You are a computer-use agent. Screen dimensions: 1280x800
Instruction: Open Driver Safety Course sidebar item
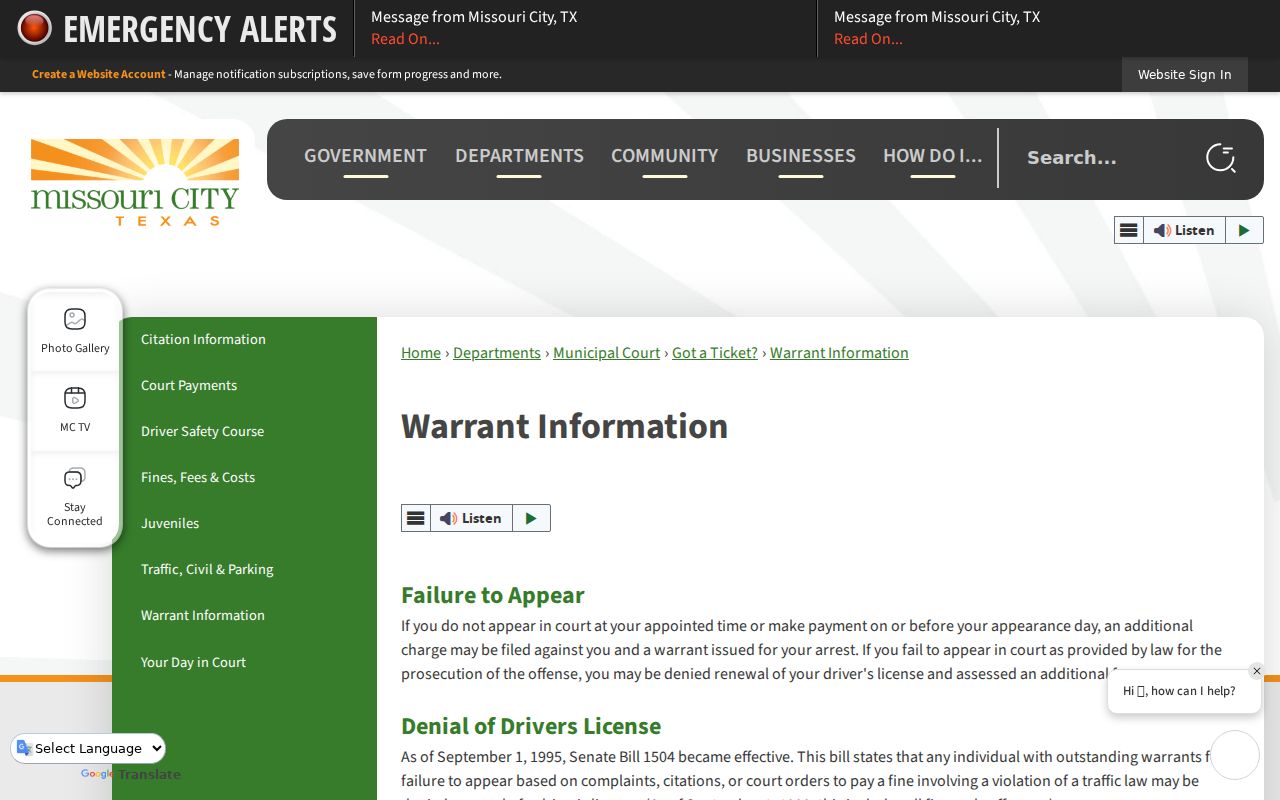point(244,431)
